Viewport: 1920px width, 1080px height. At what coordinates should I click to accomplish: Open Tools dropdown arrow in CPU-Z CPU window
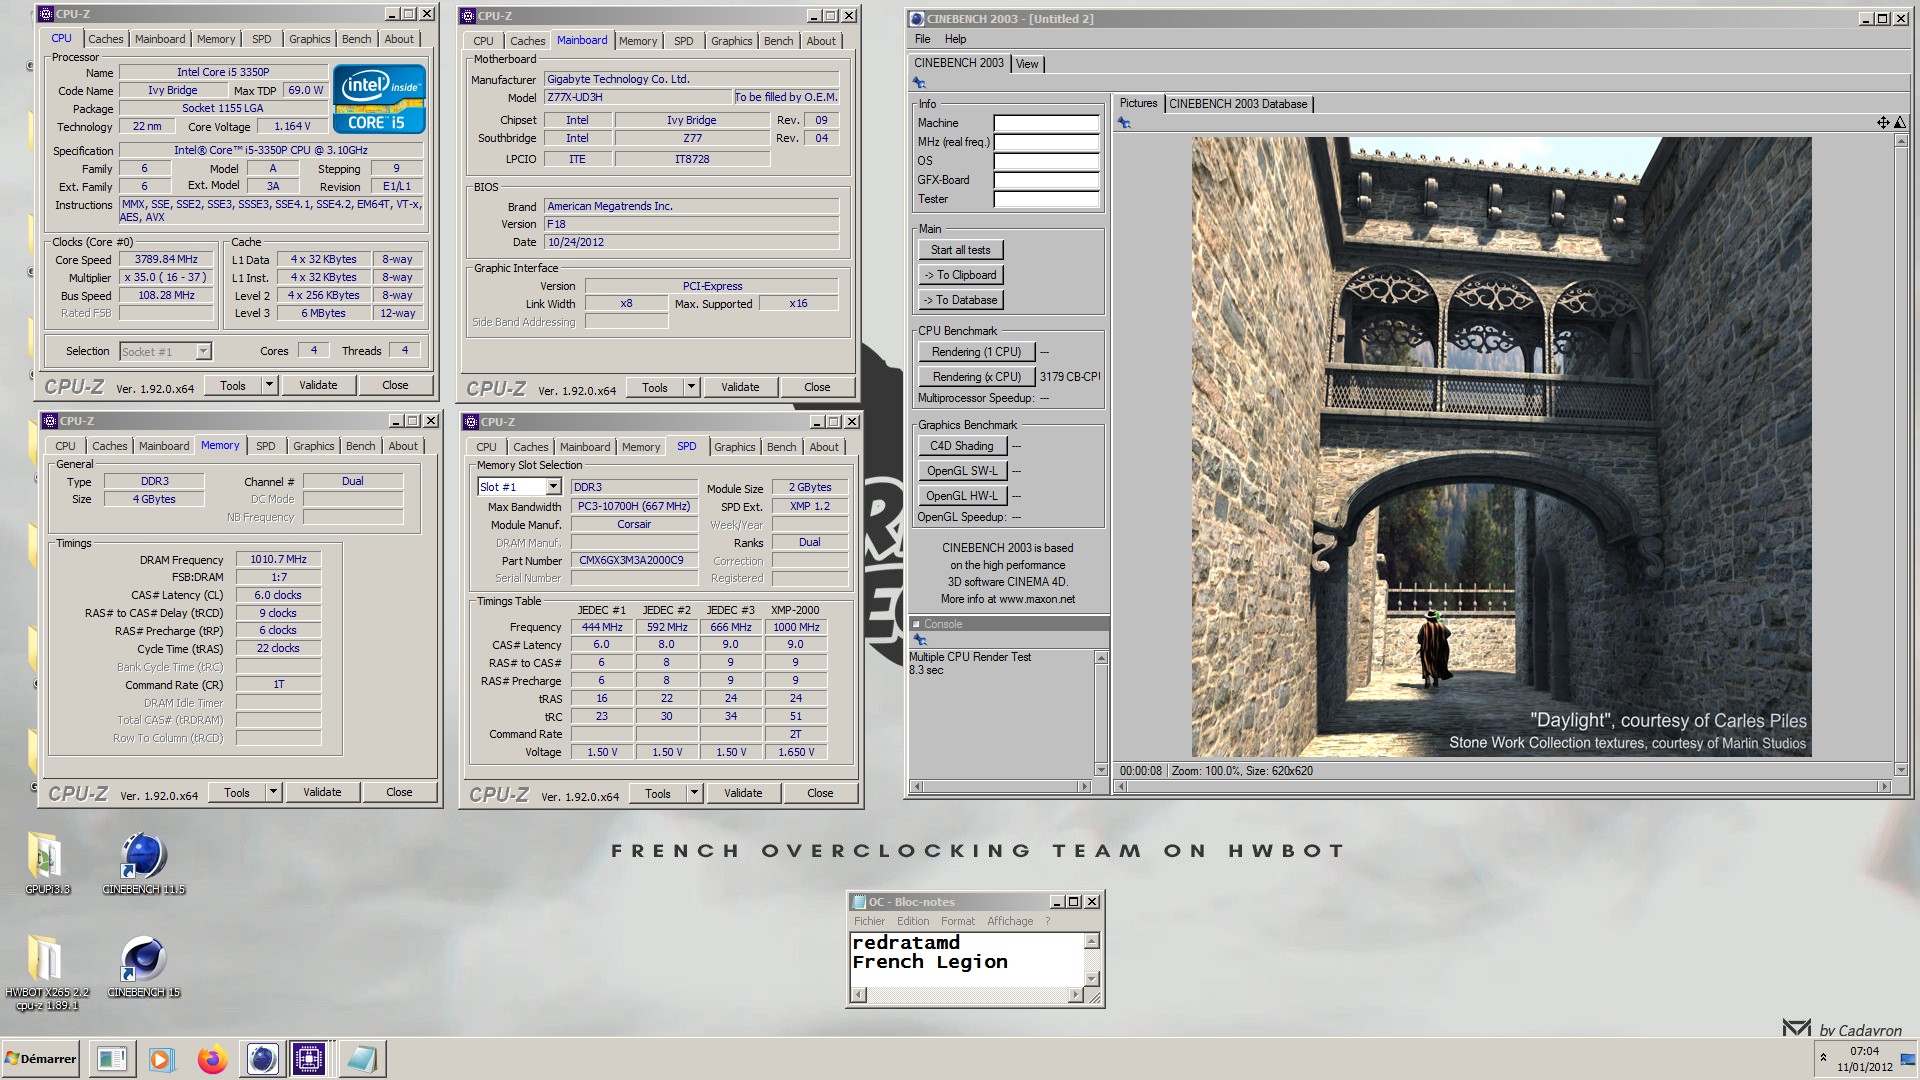[269, 385]
